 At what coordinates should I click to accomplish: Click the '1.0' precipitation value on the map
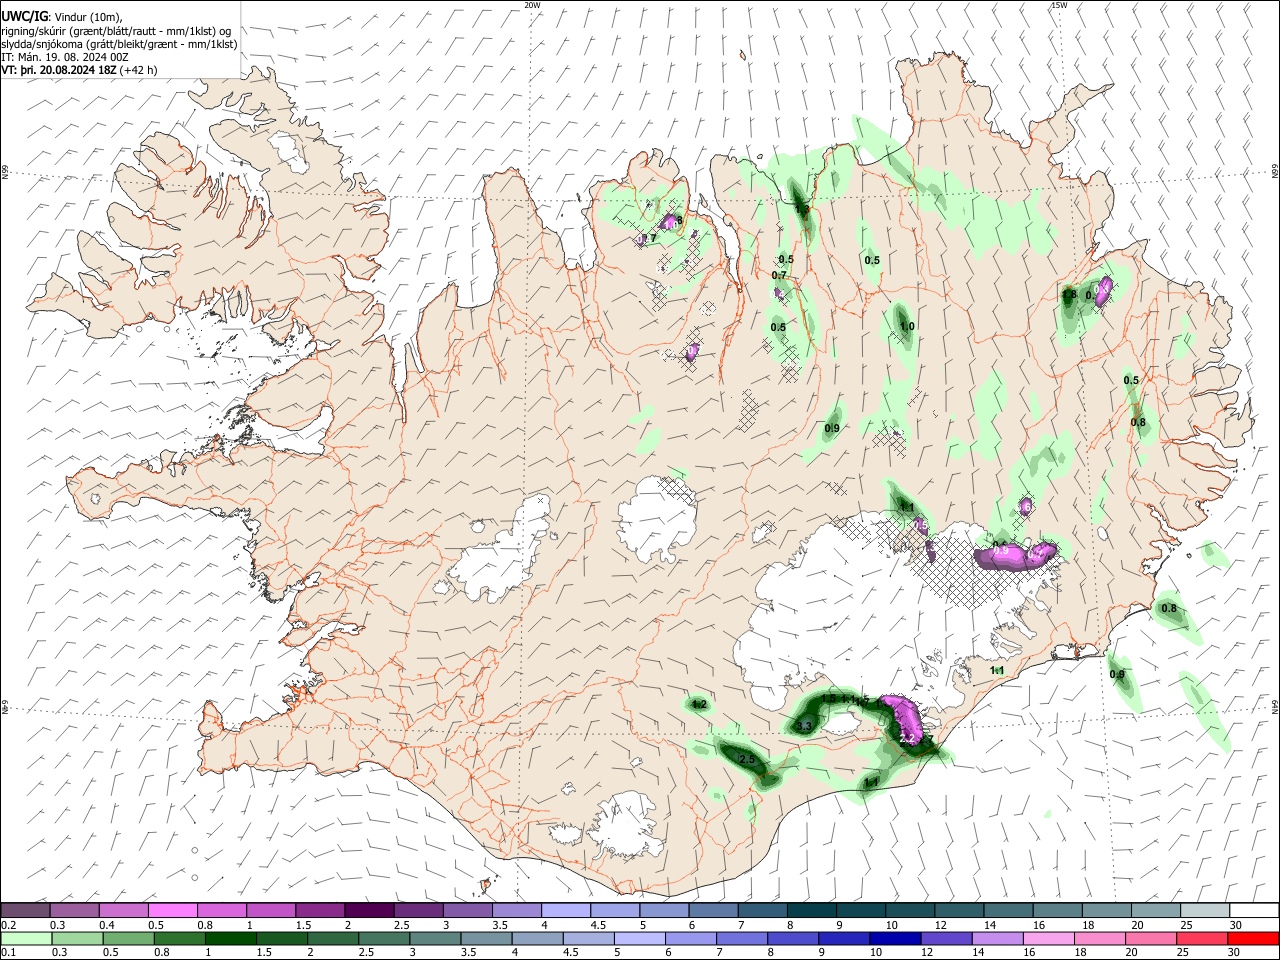tap(907, 327)
